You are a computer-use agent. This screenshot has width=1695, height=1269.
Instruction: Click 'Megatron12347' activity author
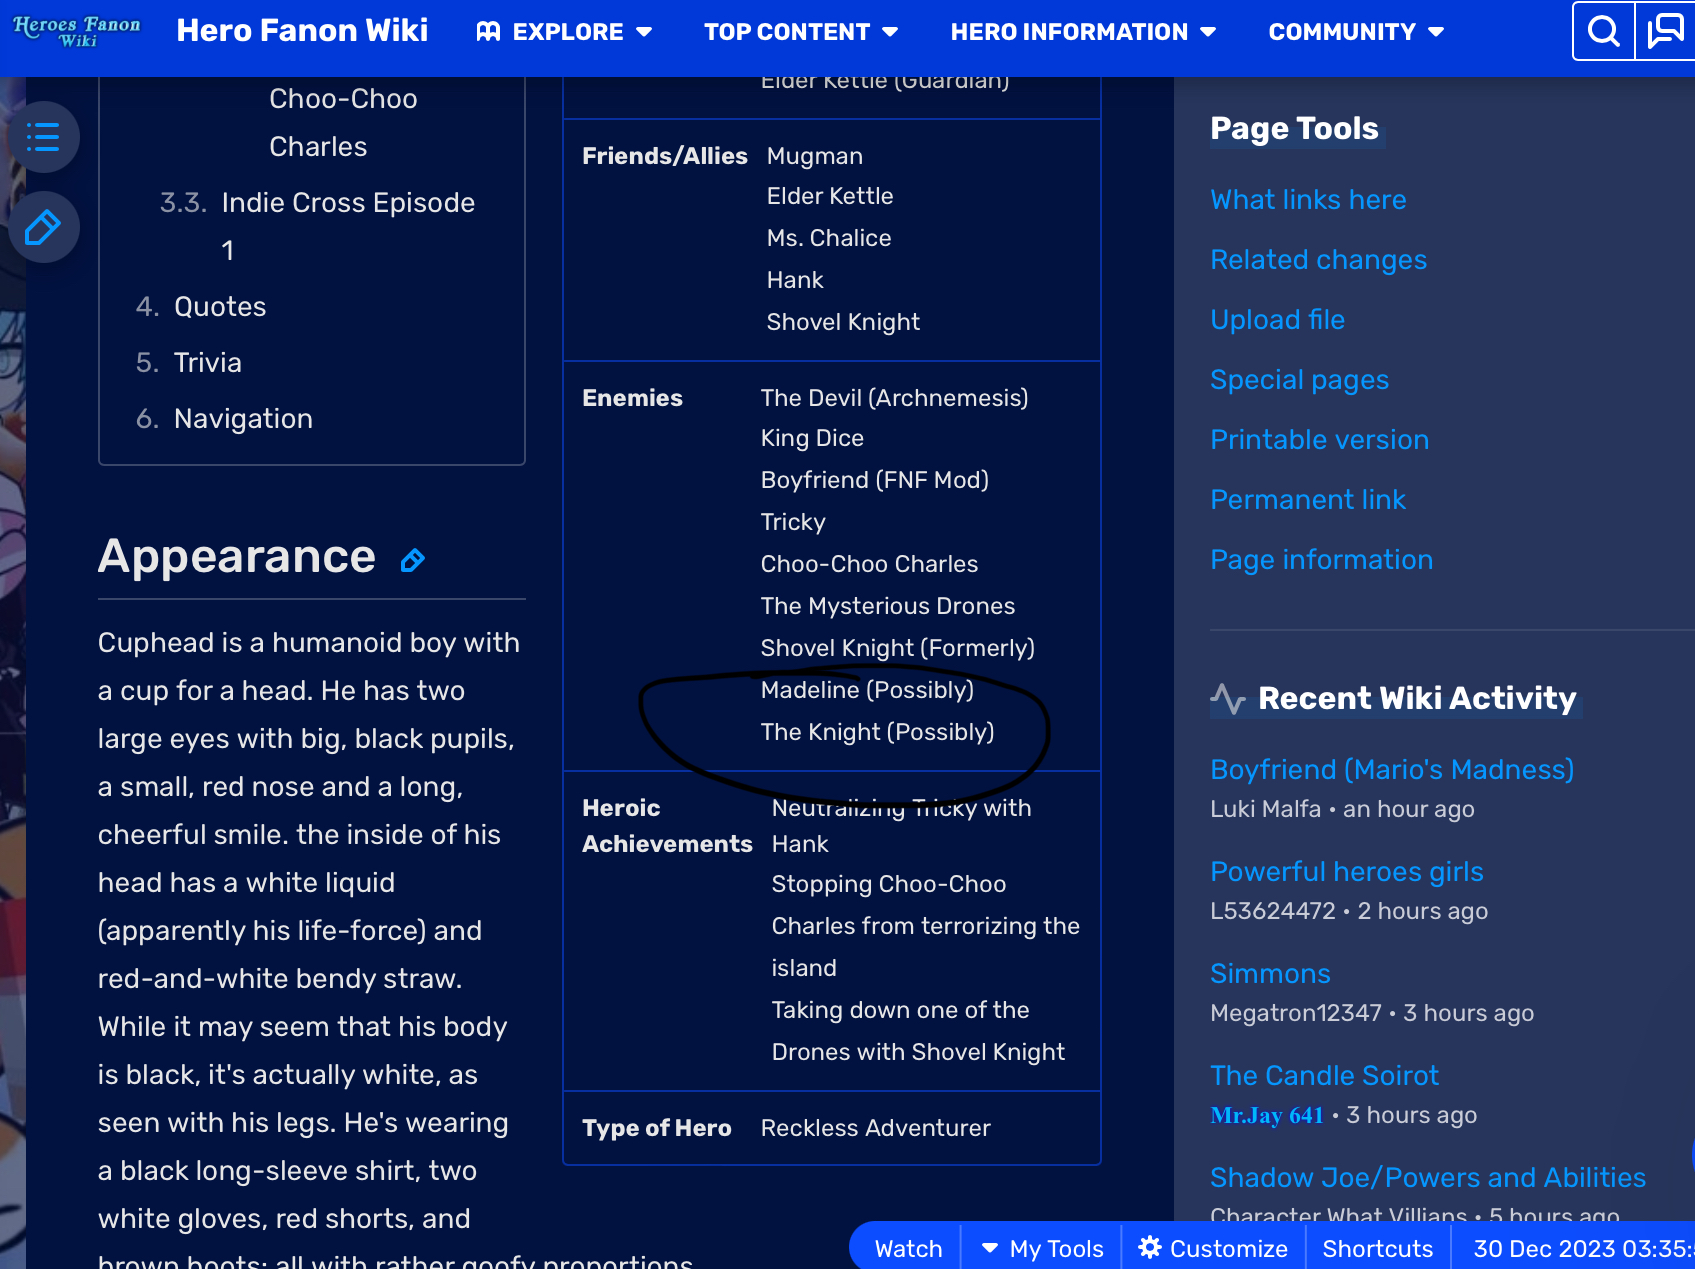(1295, 1013)
